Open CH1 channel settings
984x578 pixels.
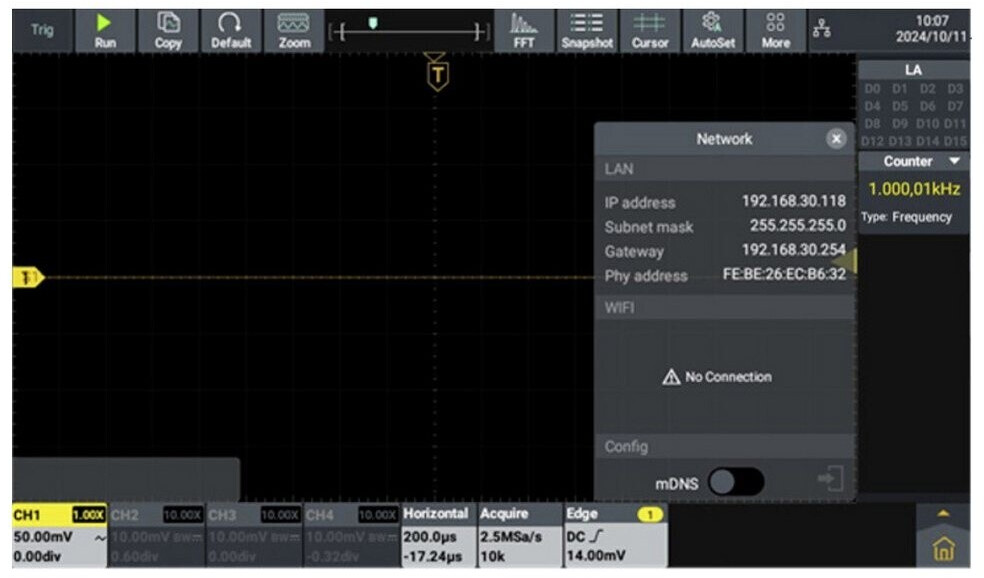60,535
